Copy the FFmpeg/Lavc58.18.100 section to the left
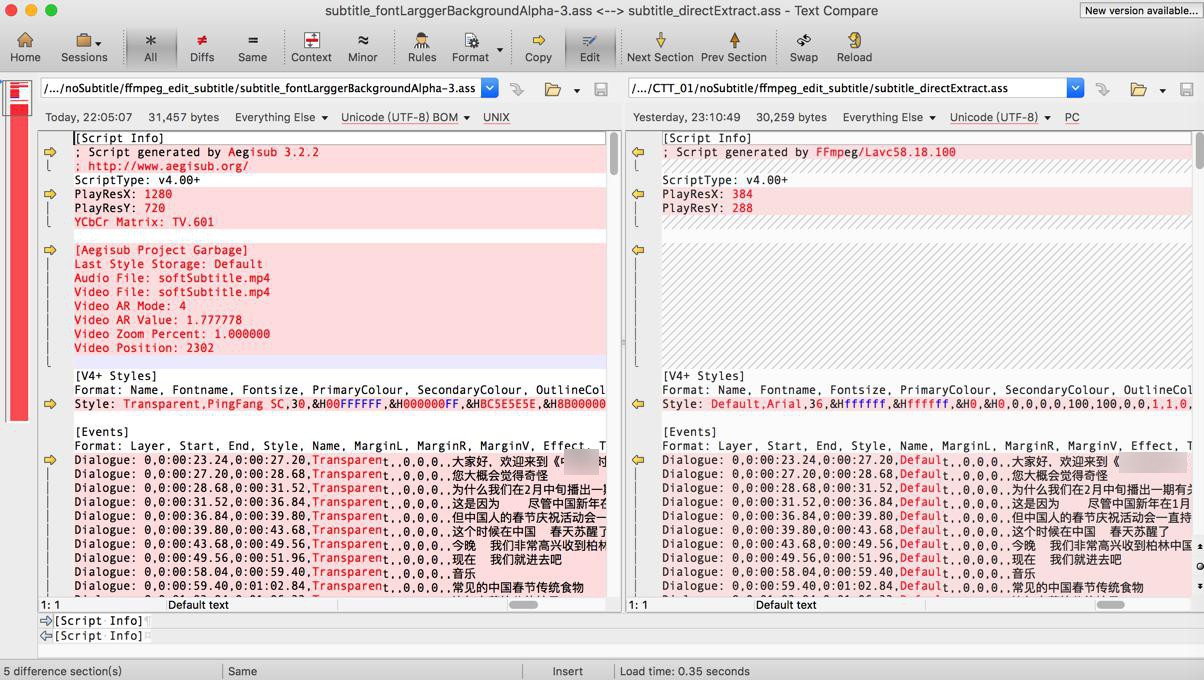This screenshot has width=1204, height=680. point(638,152)
